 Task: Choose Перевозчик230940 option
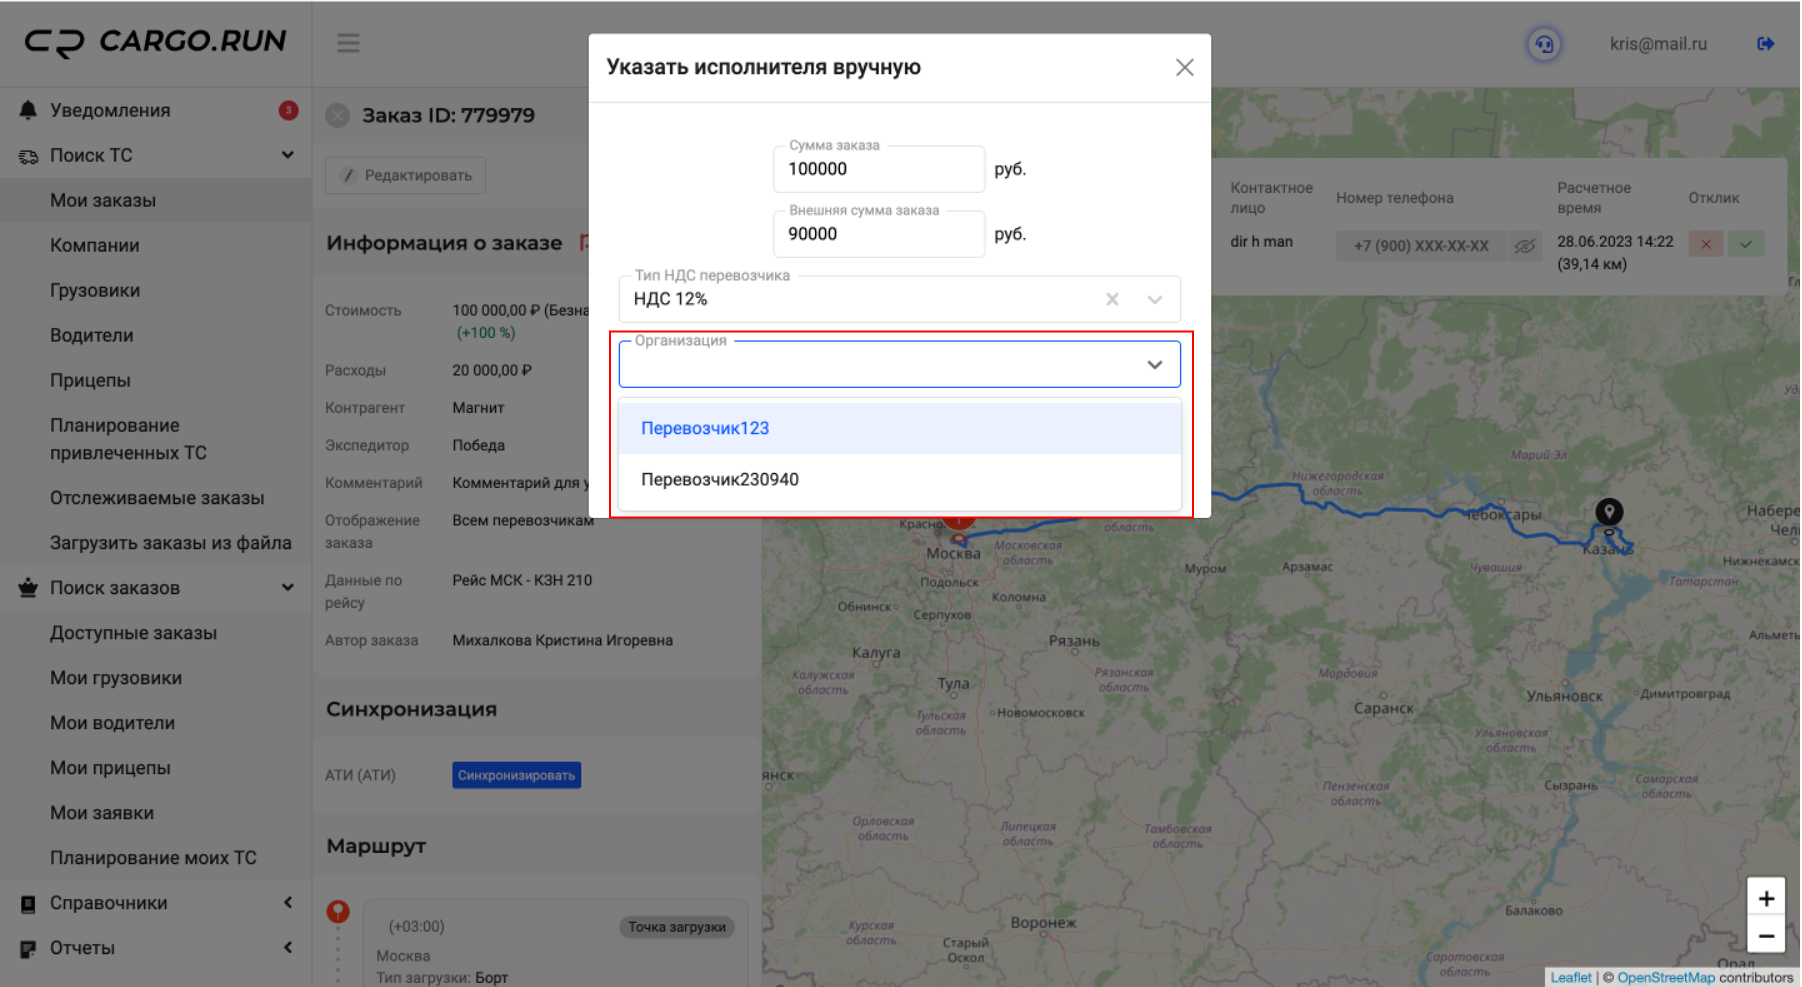(x=720, y=480)
